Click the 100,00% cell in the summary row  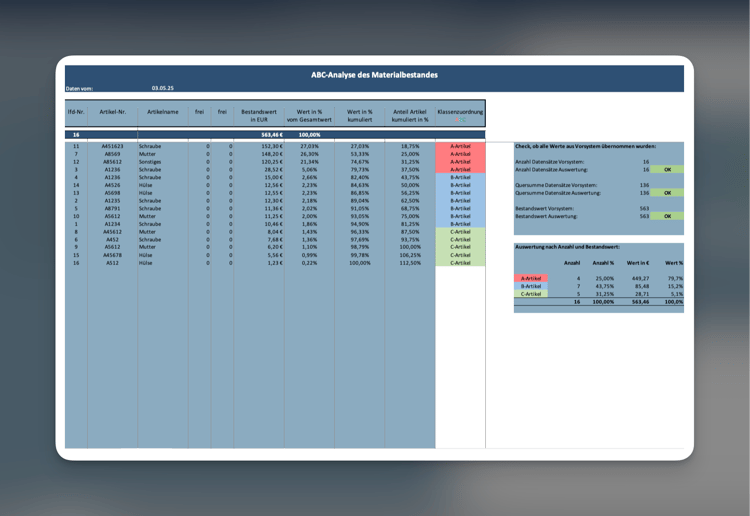[x=309, y=135]
